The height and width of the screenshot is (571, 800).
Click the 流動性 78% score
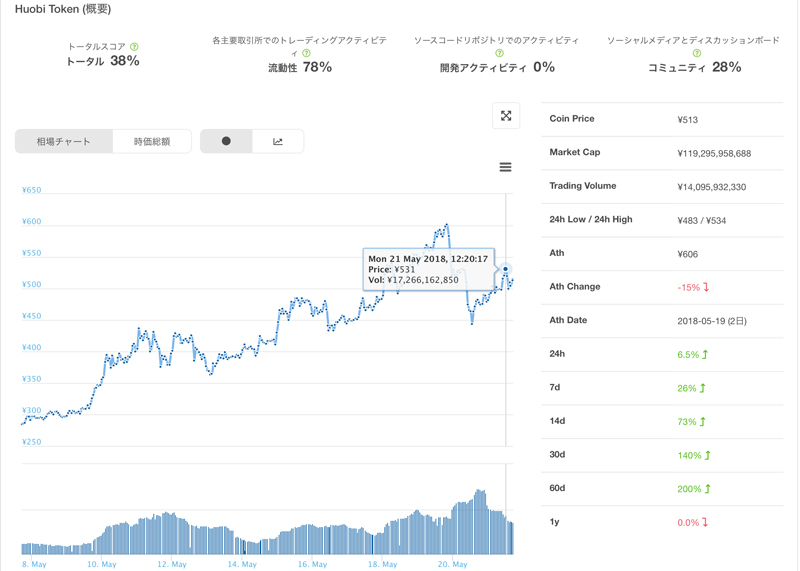(x=300, y=67)
